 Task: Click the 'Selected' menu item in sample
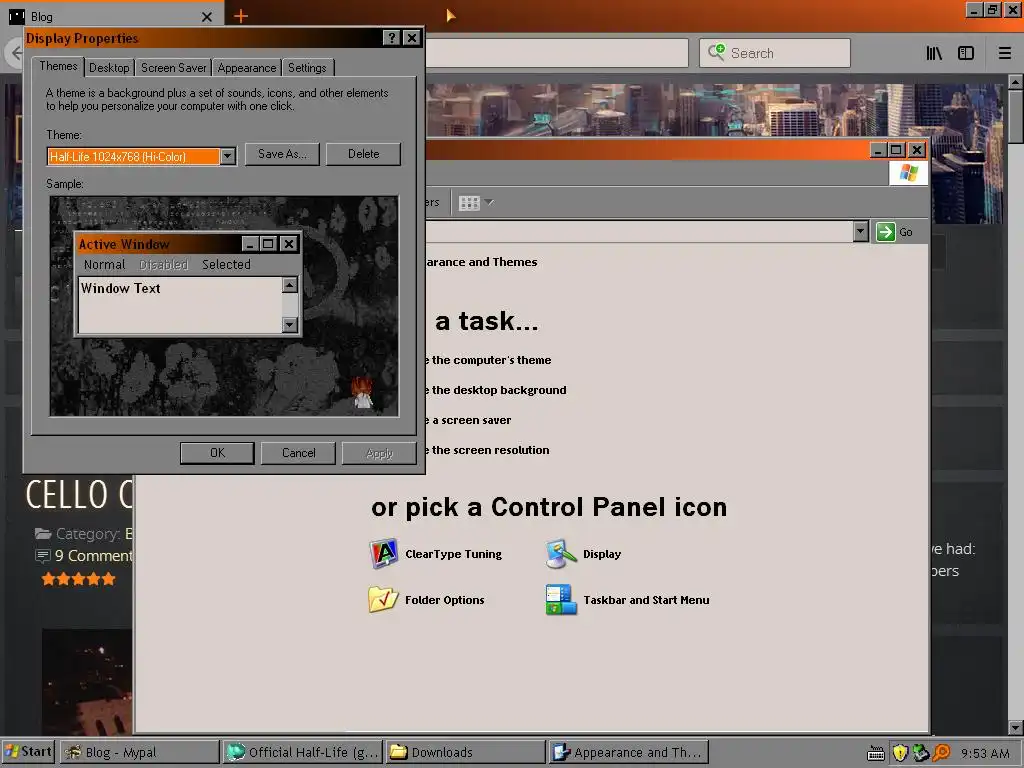point(226,264)
